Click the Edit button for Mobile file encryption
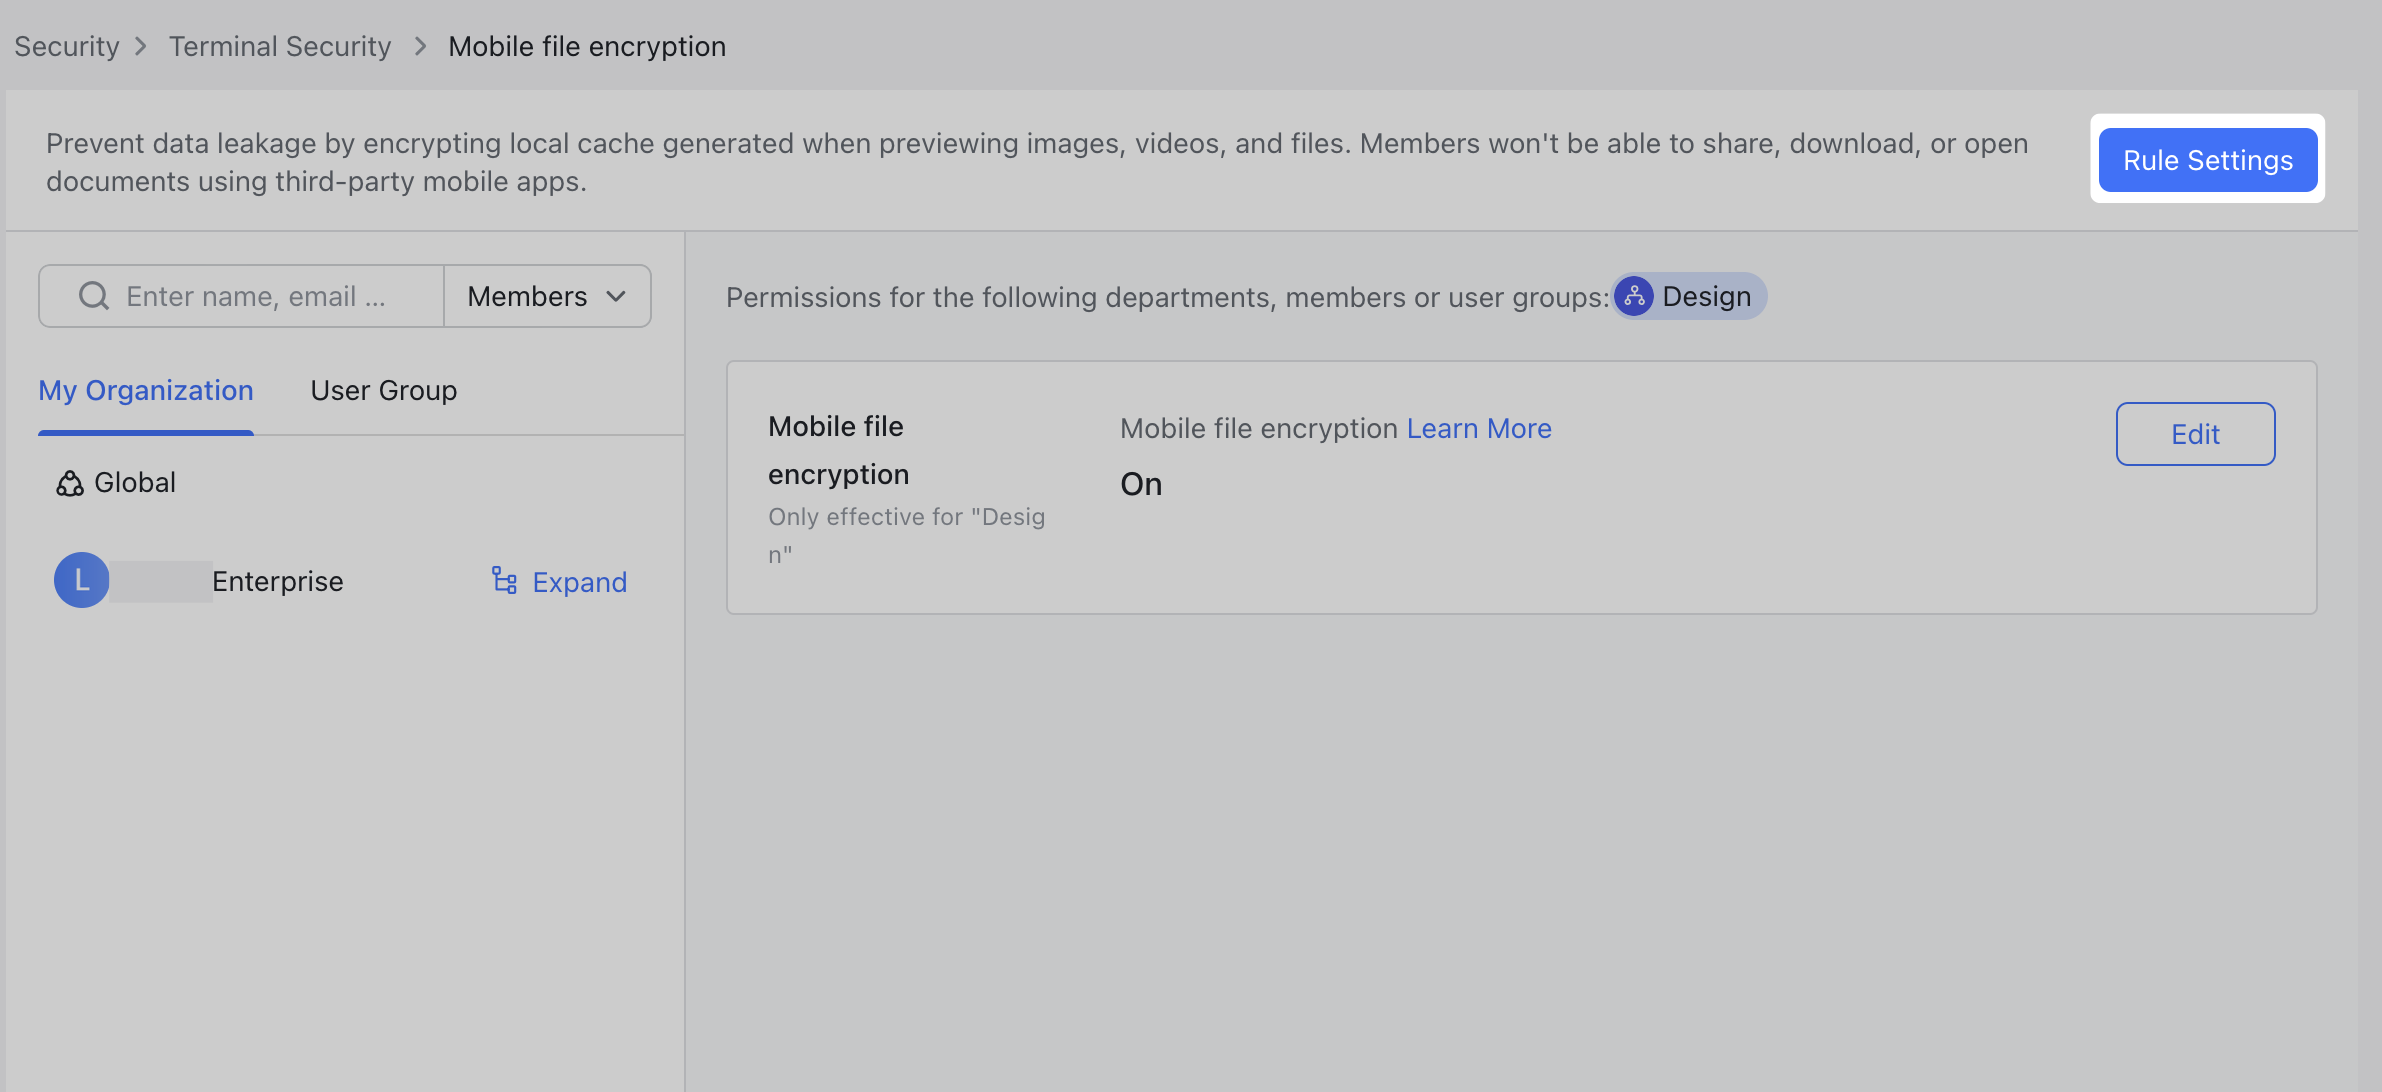Screen dimensions: 2382x1092 point(2195,433)
